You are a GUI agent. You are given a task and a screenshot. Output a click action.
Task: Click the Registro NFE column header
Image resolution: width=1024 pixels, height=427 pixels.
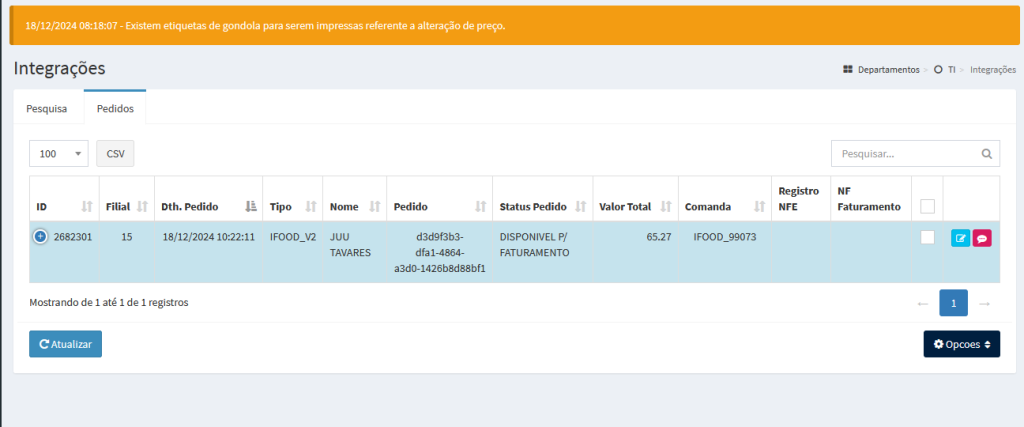coord(801,198)
